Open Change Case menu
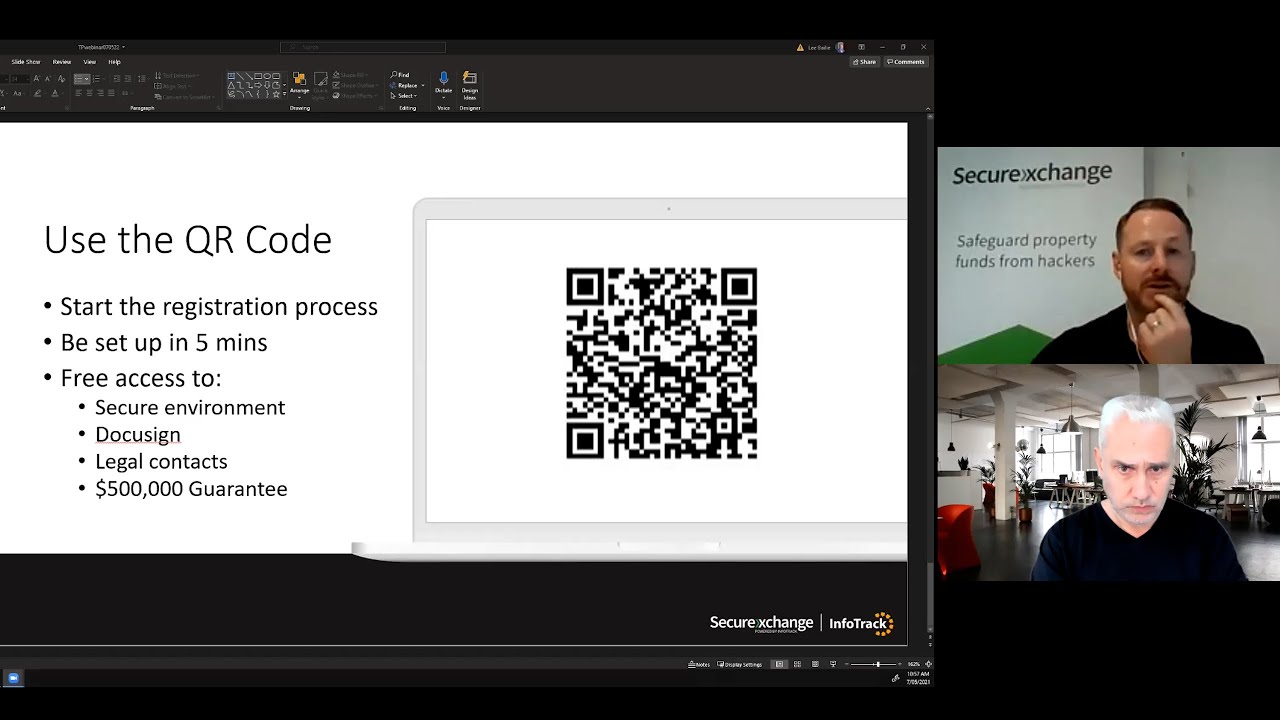Image resolution: width=1280 pixels, height=720 pixels. tap(18, 93)
